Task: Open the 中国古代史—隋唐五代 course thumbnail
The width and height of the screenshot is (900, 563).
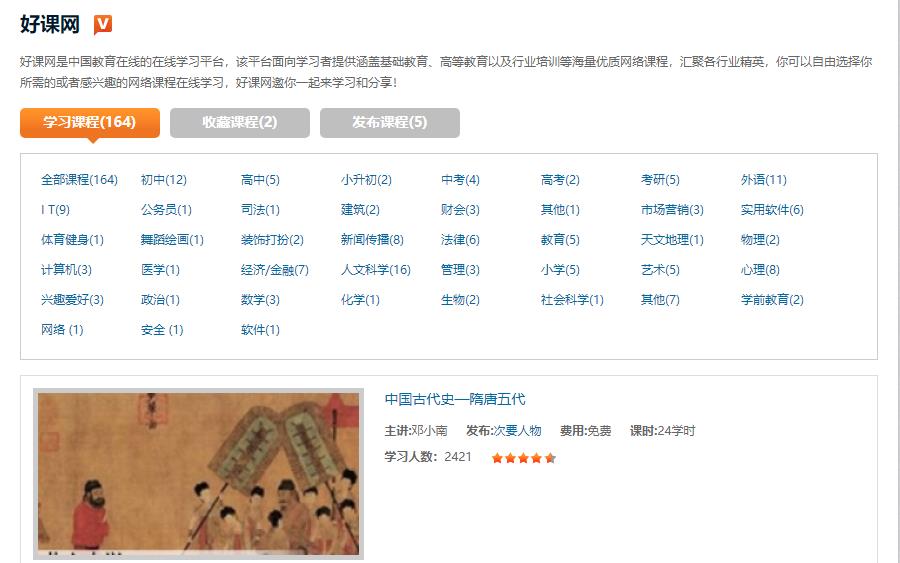Action: (199, 474)
